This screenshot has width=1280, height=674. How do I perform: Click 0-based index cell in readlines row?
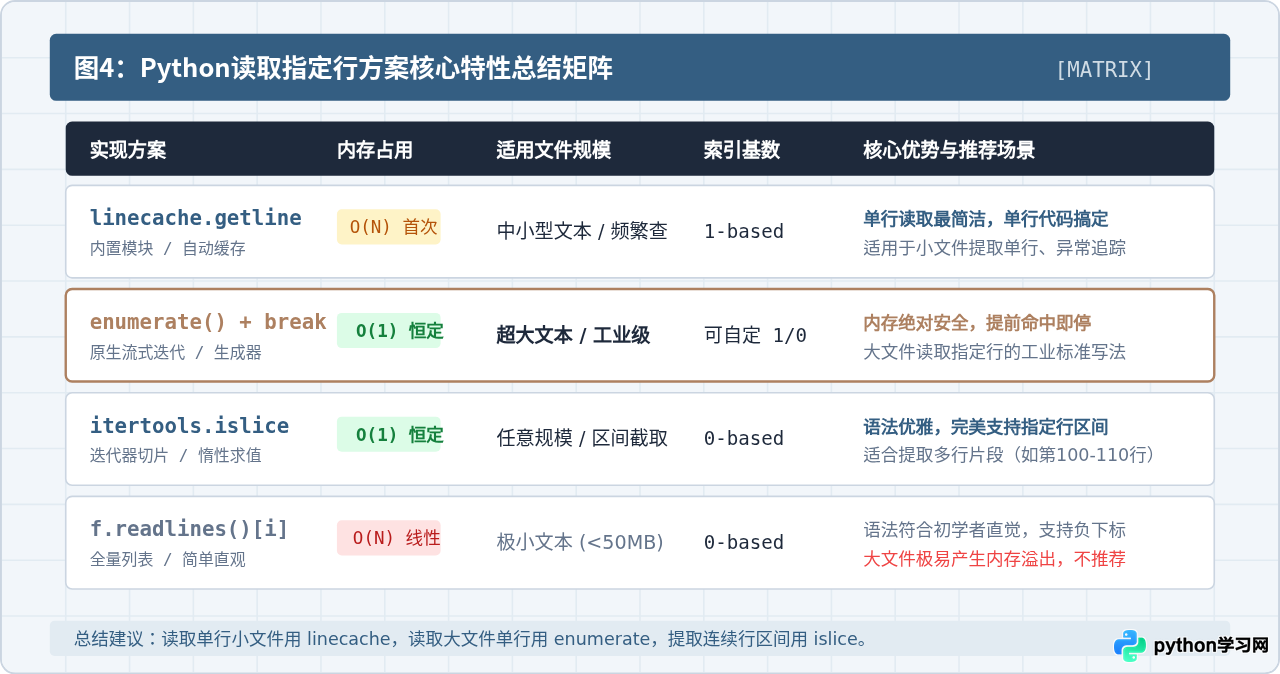tap(744, 542)
